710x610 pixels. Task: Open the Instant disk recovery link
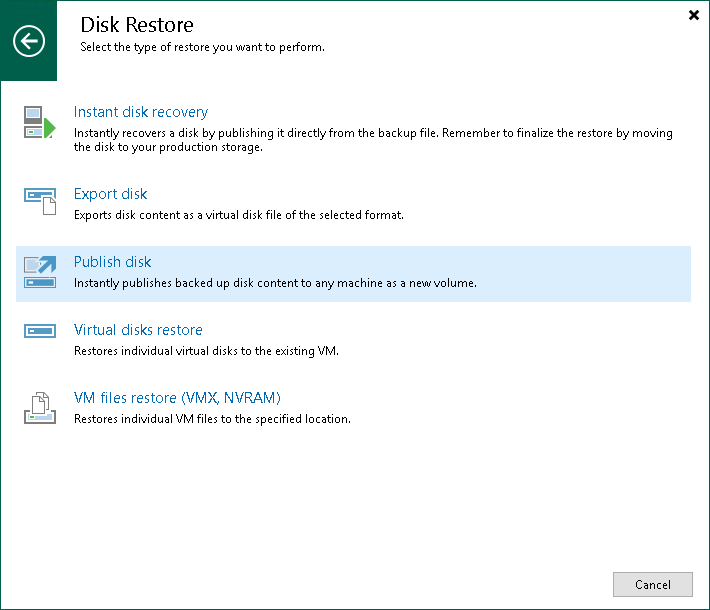click(x=141, y=112)
